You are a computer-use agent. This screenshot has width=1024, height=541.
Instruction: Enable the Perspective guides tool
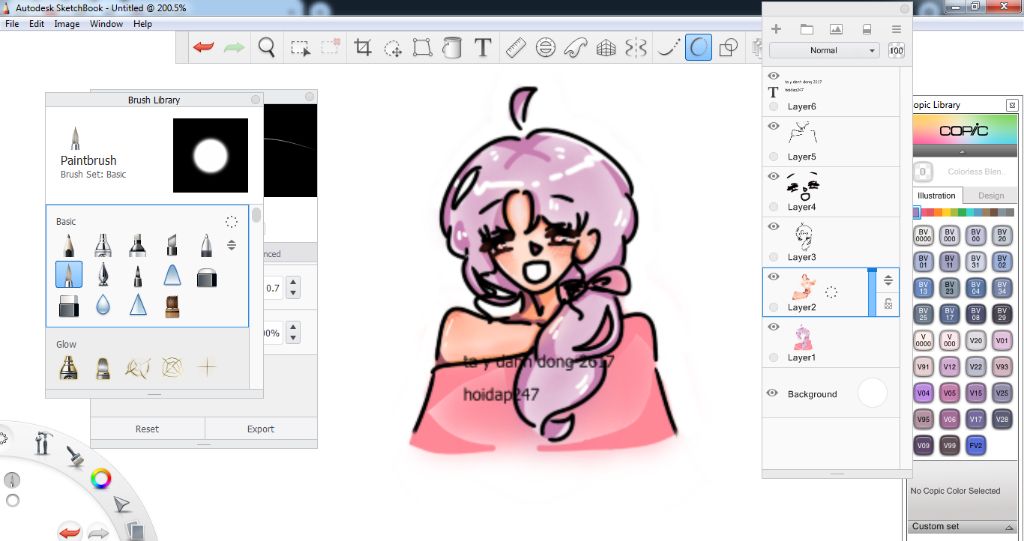click(x=606, y=48)
